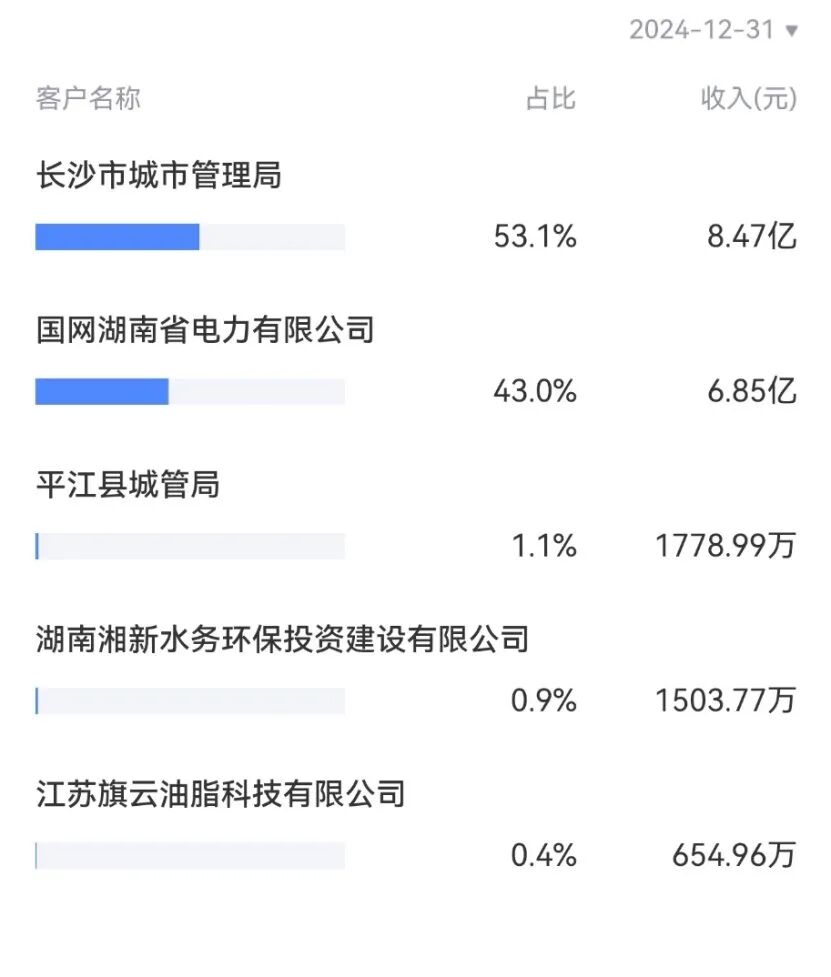The image size is (831, 977).
Task: Click the 江苏旗云油脂 progress bar
Action: pyautogui.click(x=190, y=856)
